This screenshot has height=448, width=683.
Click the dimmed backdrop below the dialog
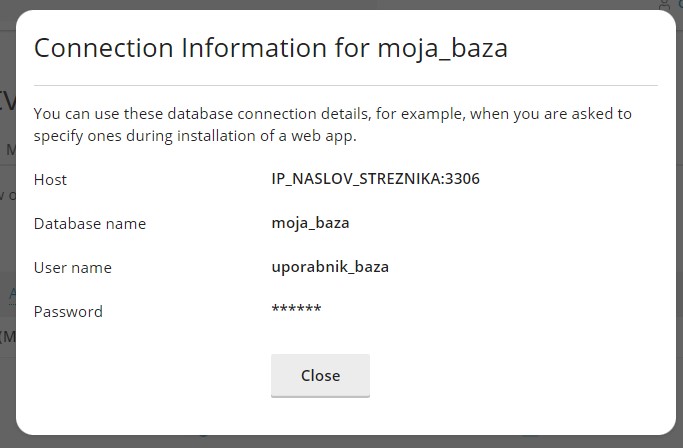(342, 441)
